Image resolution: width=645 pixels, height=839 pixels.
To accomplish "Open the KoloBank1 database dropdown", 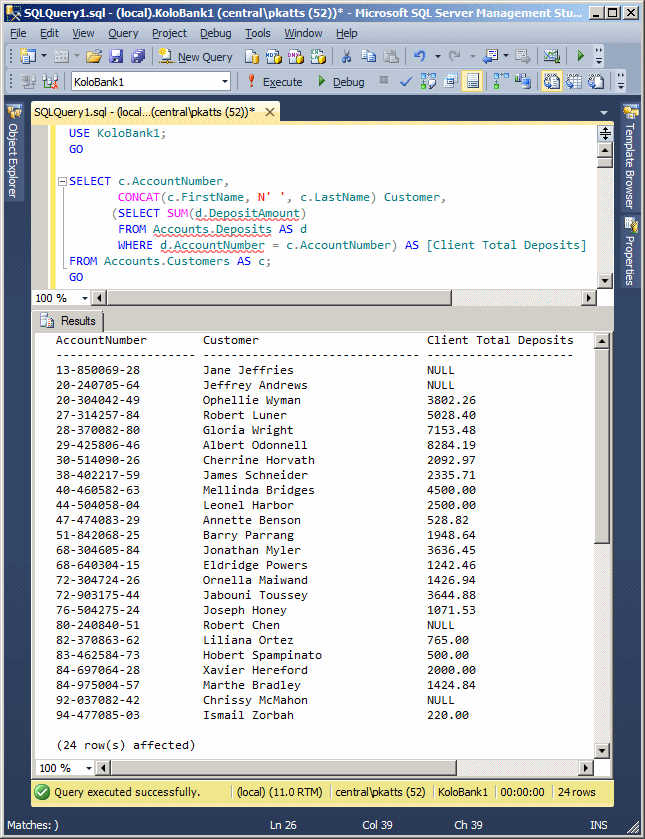I will tap(225, 82).
